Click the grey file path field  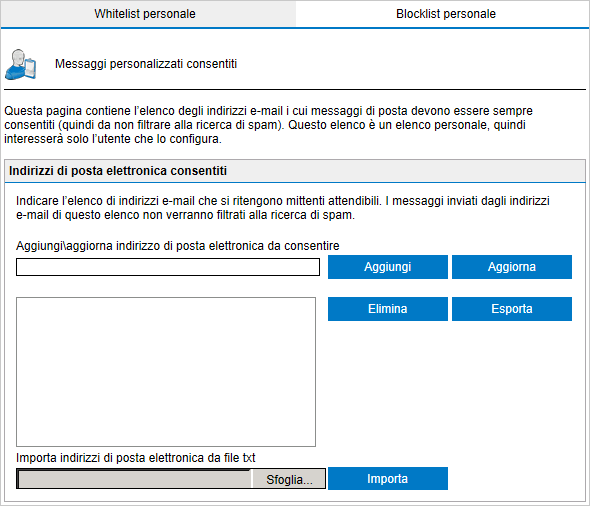pyautogui.click(x=134, y=479)
